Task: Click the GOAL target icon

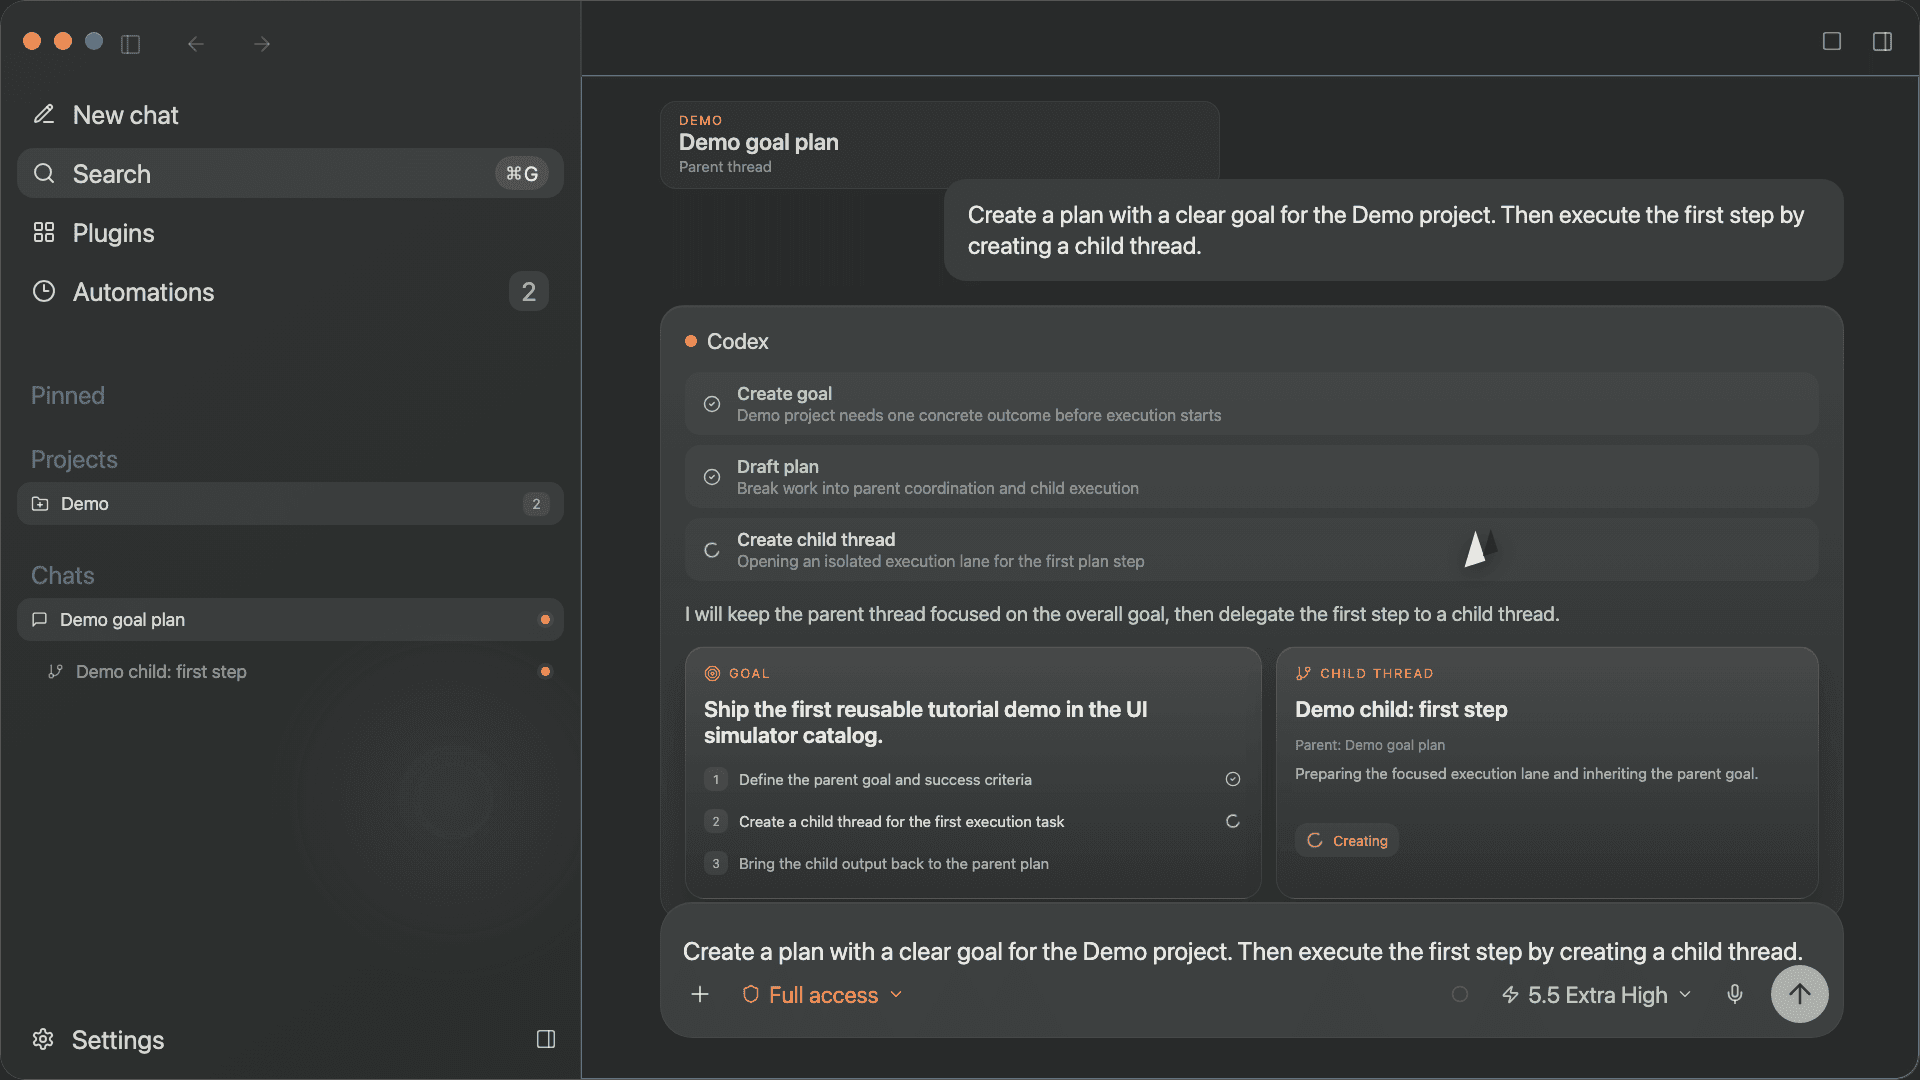Action: point(713,674)
